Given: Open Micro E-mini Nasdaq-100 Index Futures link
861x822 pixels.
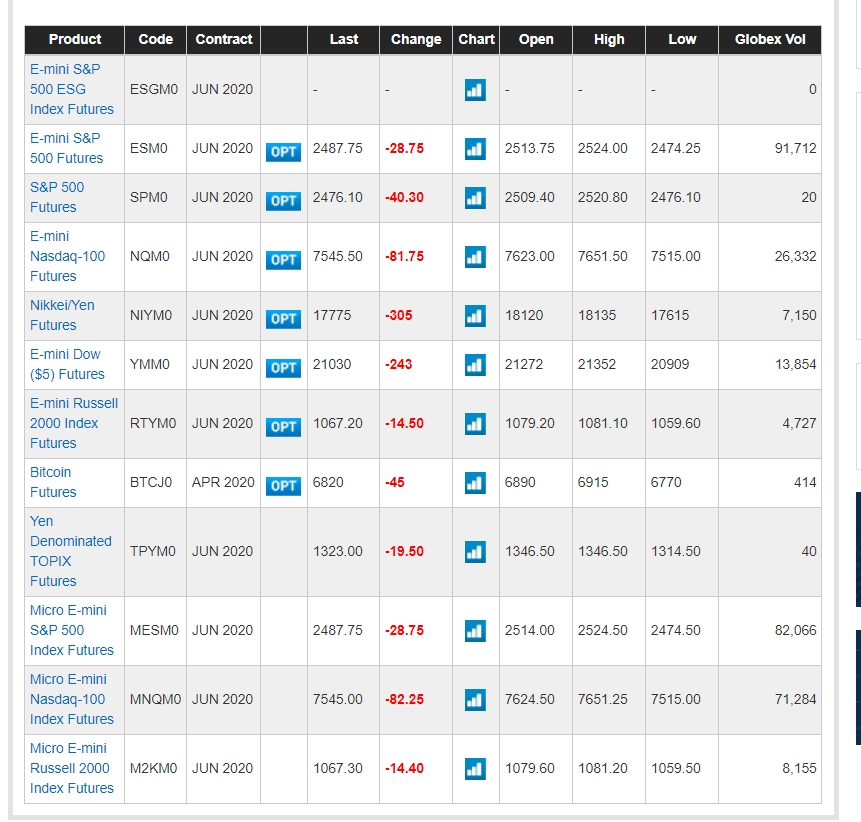Looking at the screenshot, I should coord(72,699).
